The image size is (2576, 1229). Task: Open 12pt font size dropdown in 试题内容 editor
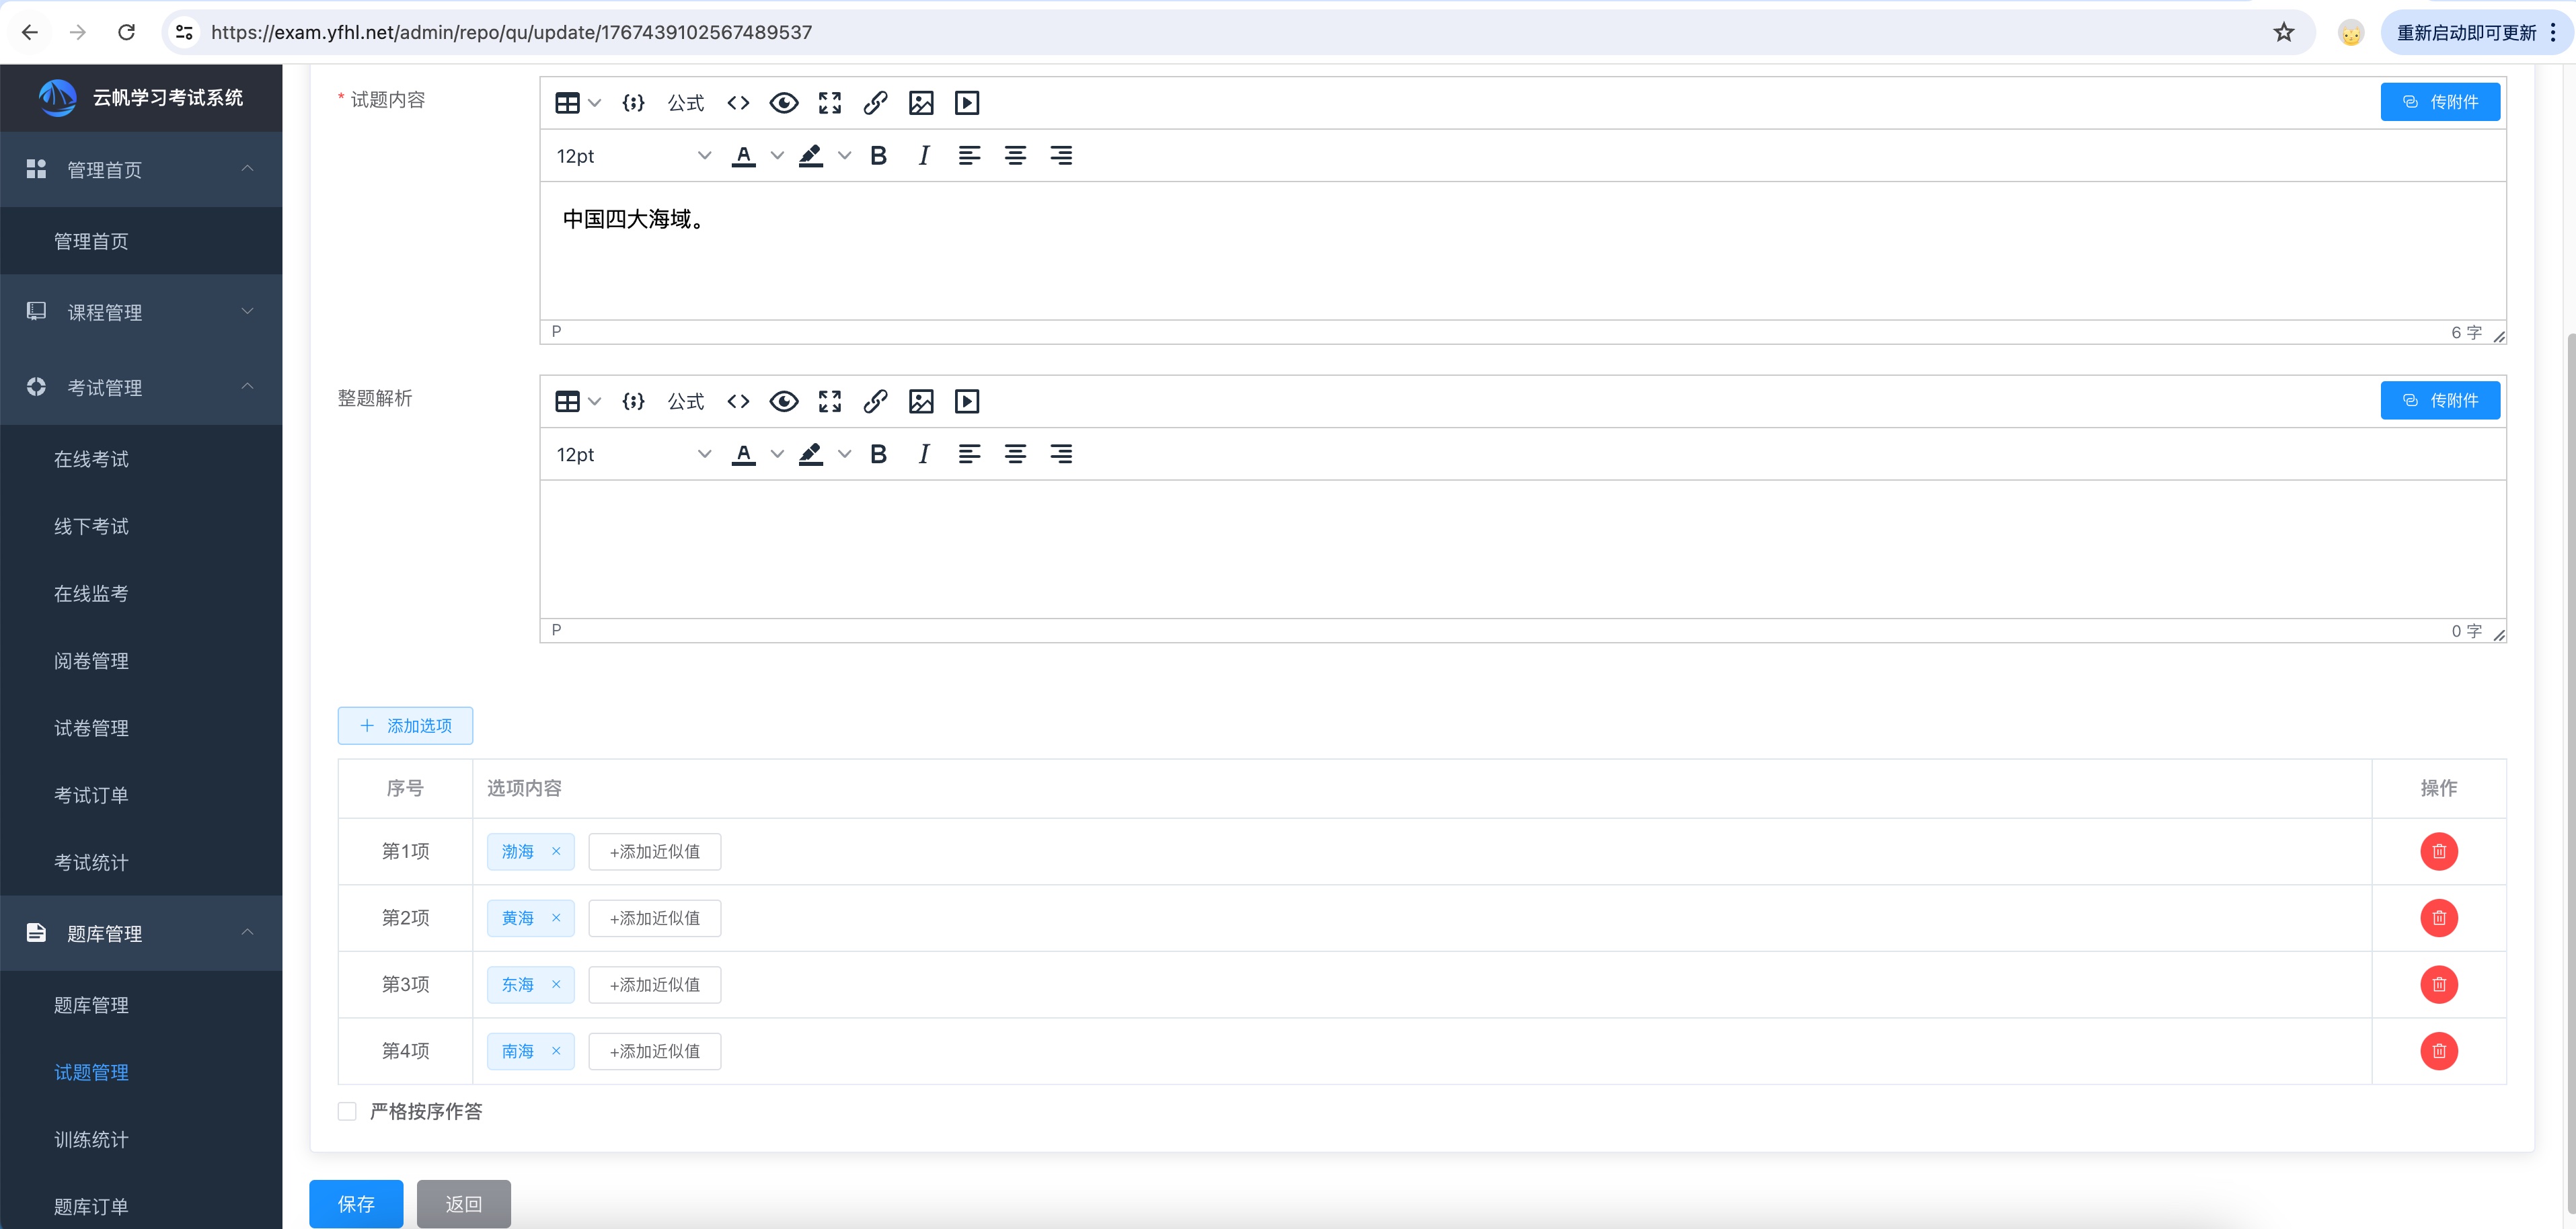633,155
